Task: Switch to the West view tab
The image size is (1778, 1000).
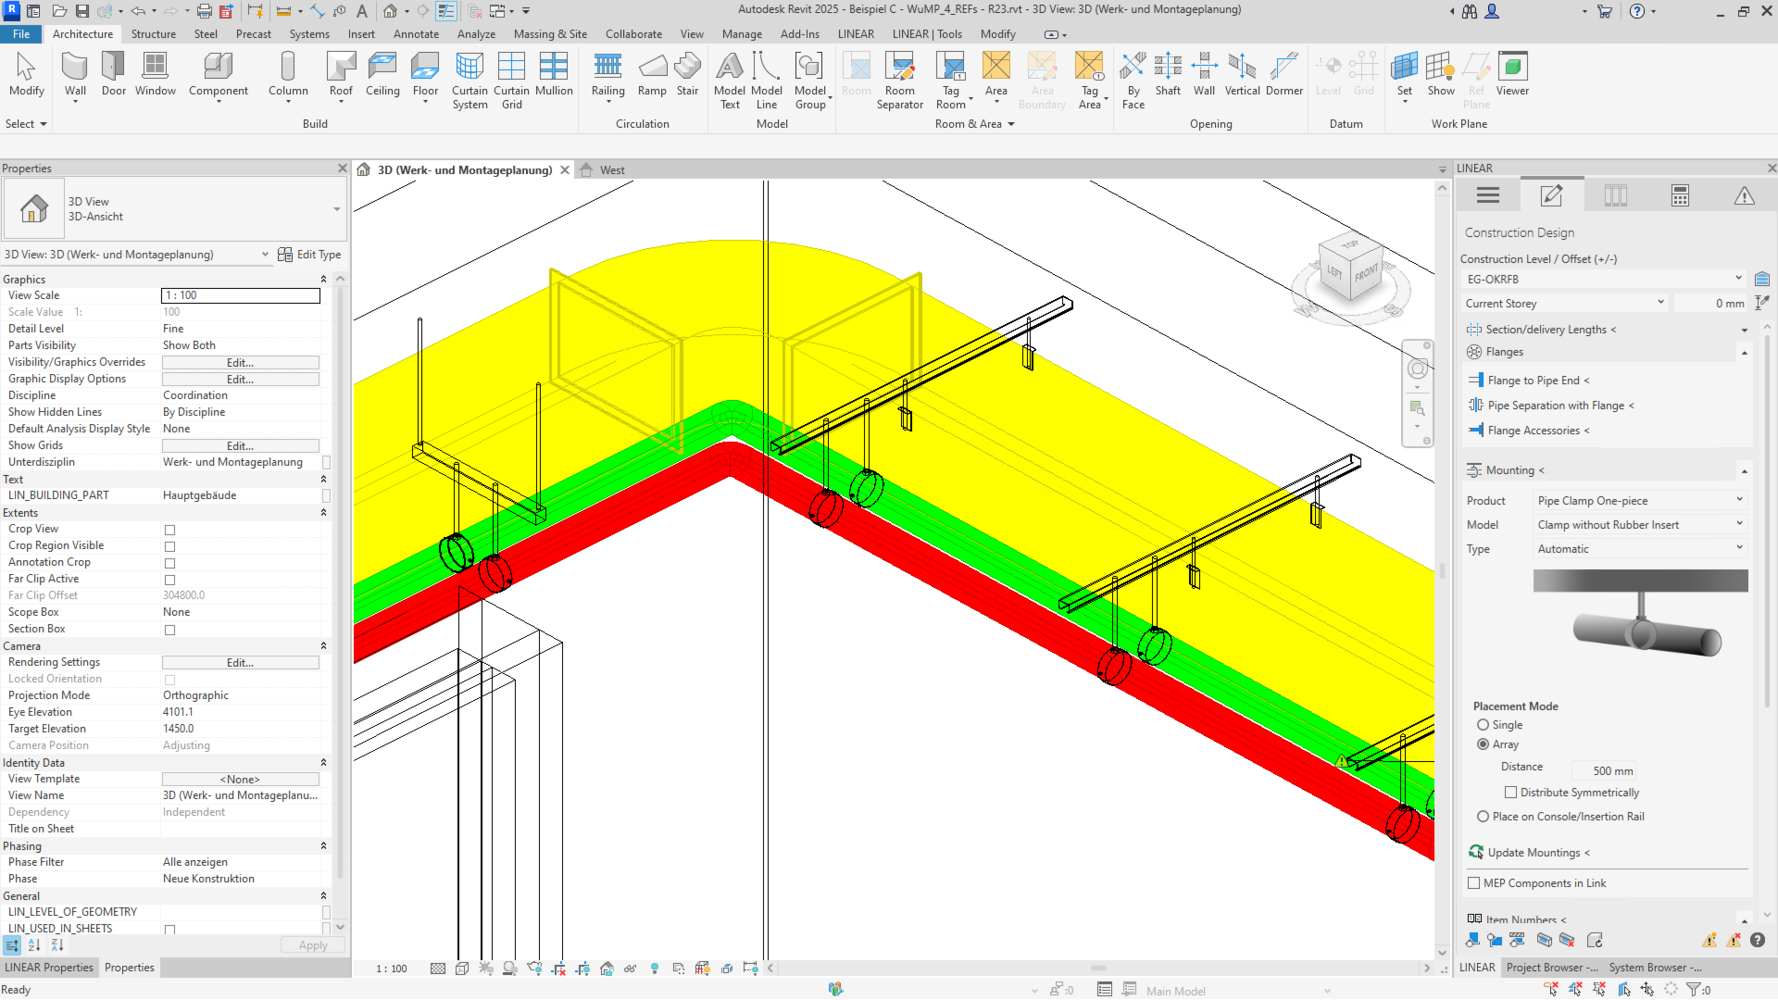Action: click(612, 170)
